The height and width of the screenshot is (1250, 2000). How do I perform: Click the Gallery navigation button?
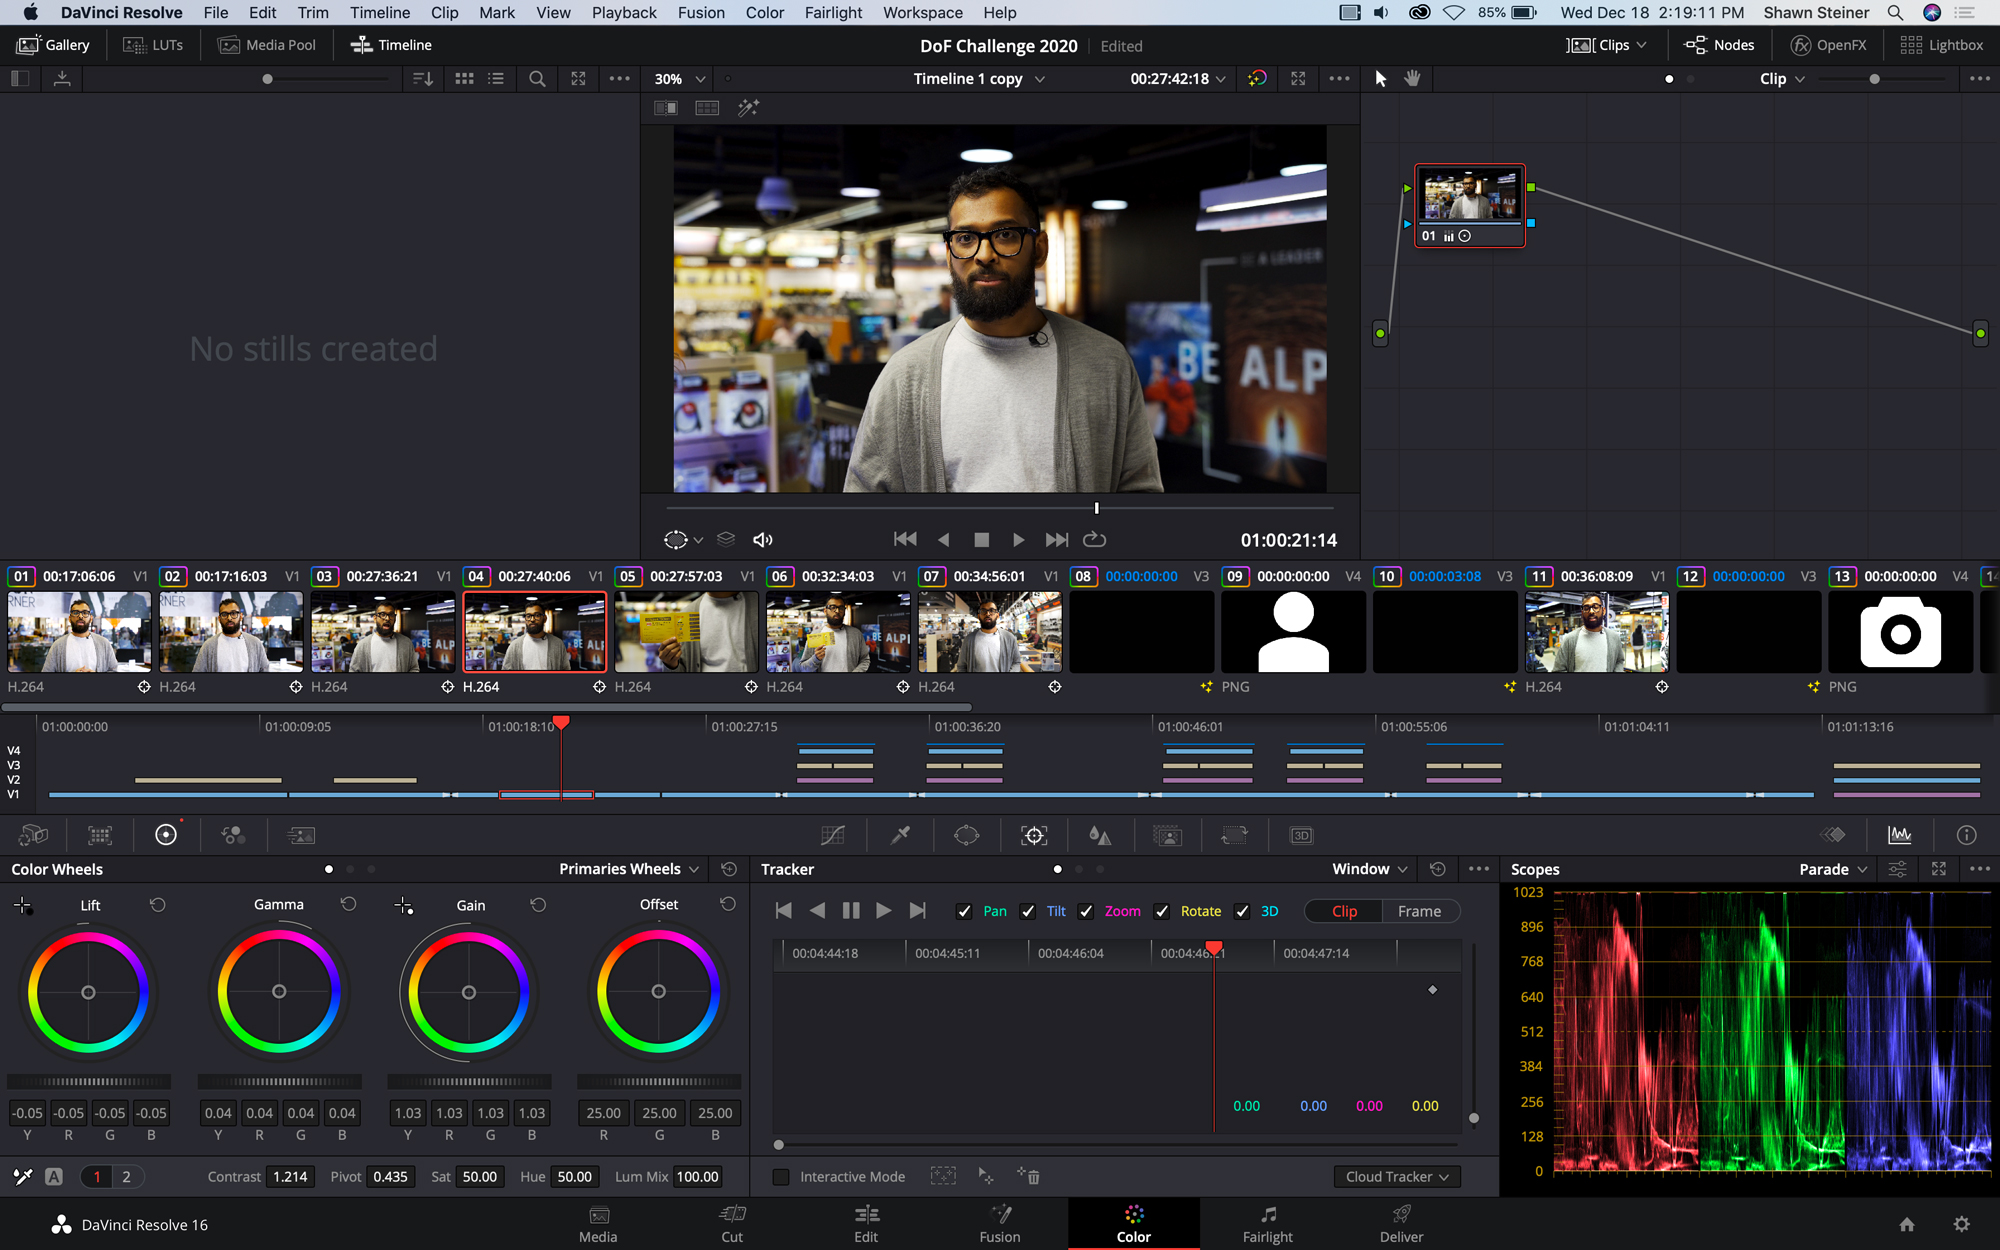coord(53,45)
